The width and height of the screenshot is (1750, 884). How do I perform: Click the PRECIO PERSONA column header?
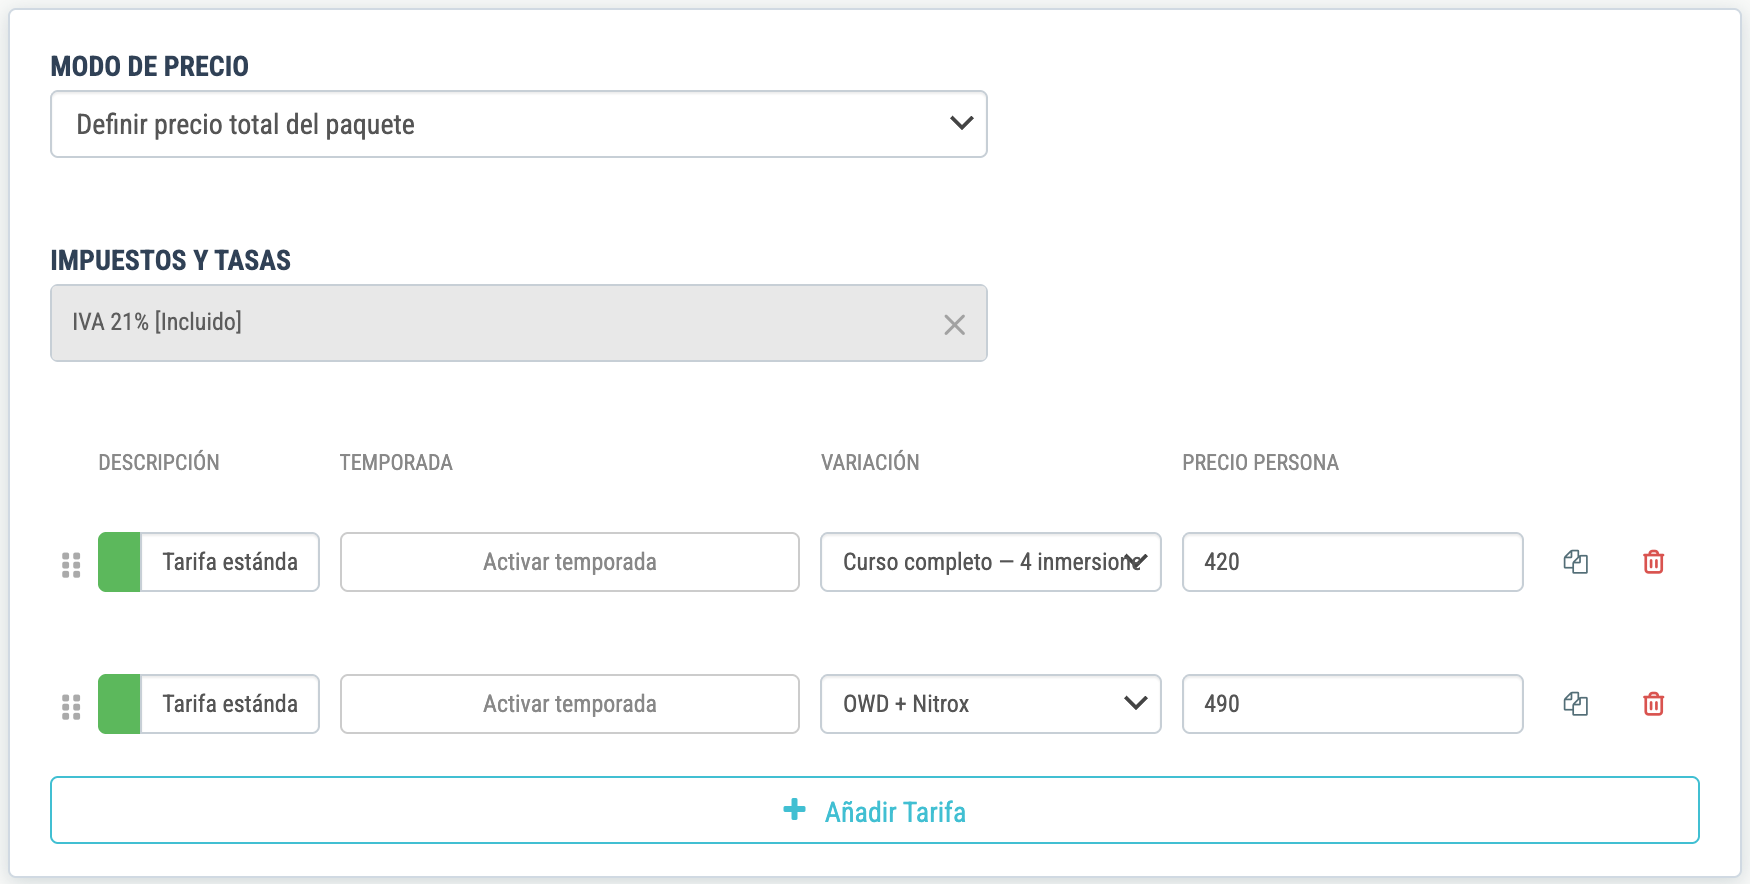(1260, 463)
